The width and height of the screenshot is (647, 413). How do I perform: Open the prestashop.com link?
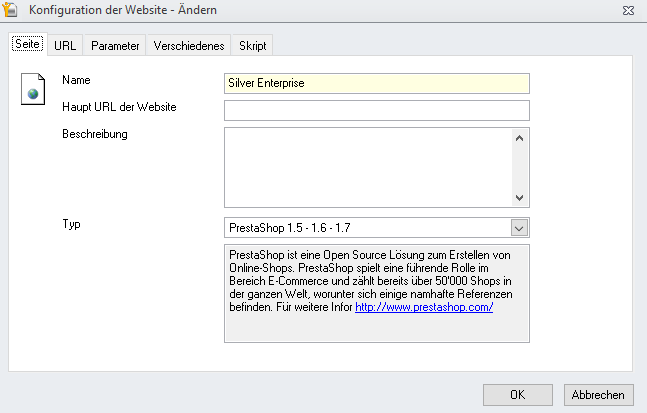(x=424, y=307)
